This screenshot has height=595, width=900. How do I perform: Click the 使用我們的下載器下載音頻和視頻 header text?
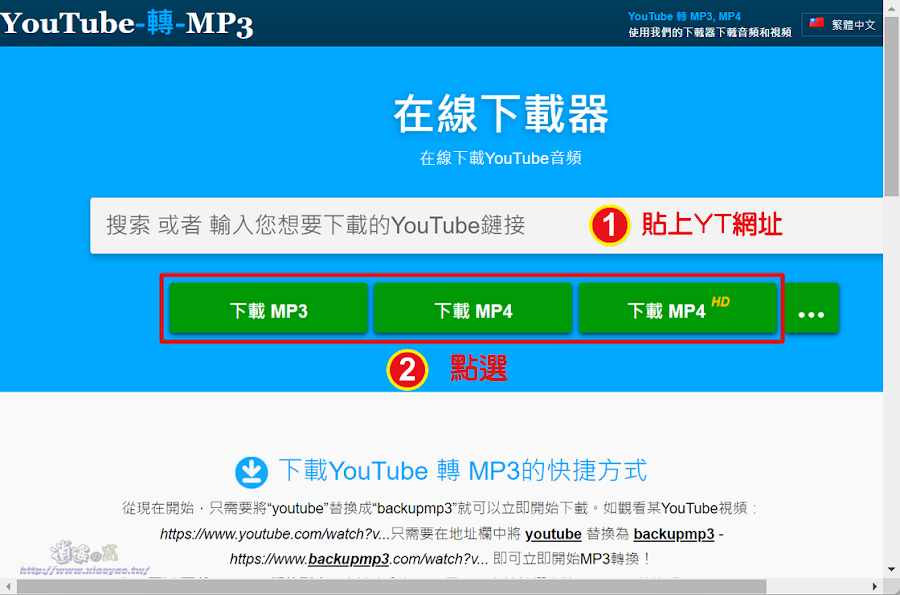(x=710, y=32)
